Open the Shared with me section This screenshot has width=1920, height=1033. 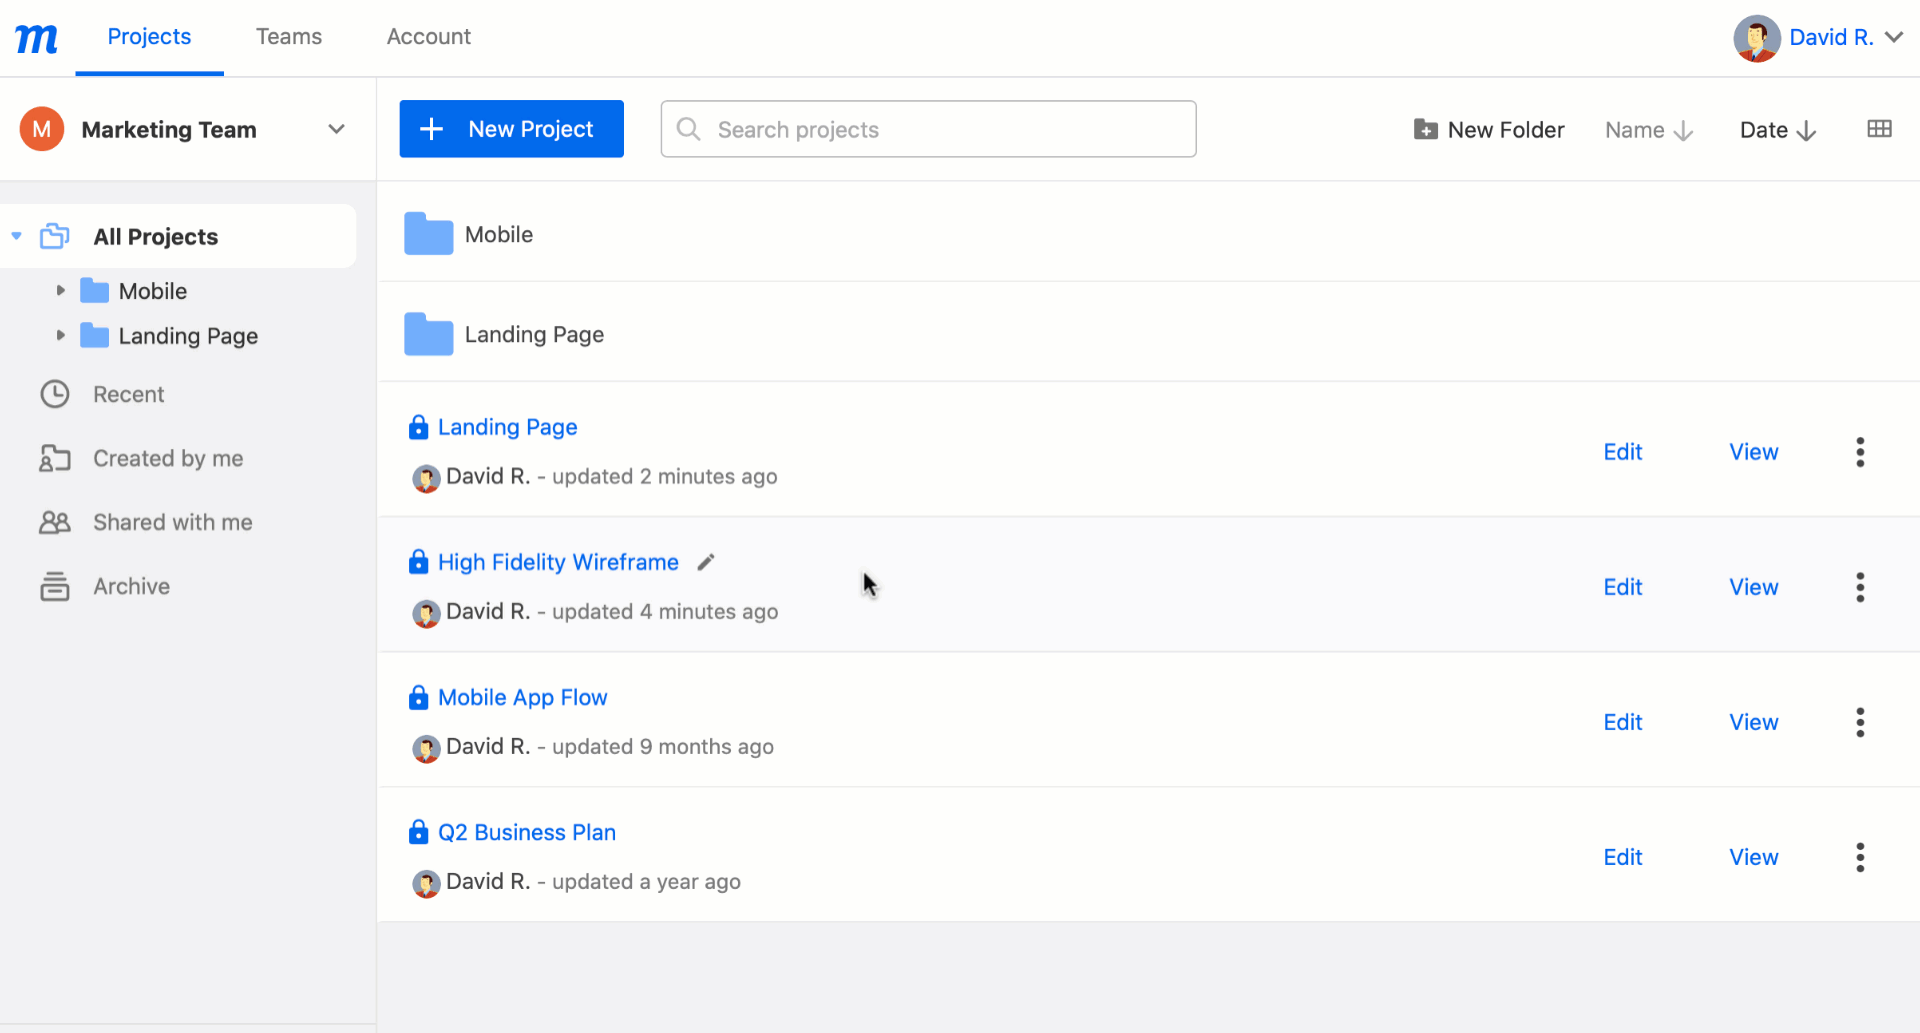pos(172,522)
